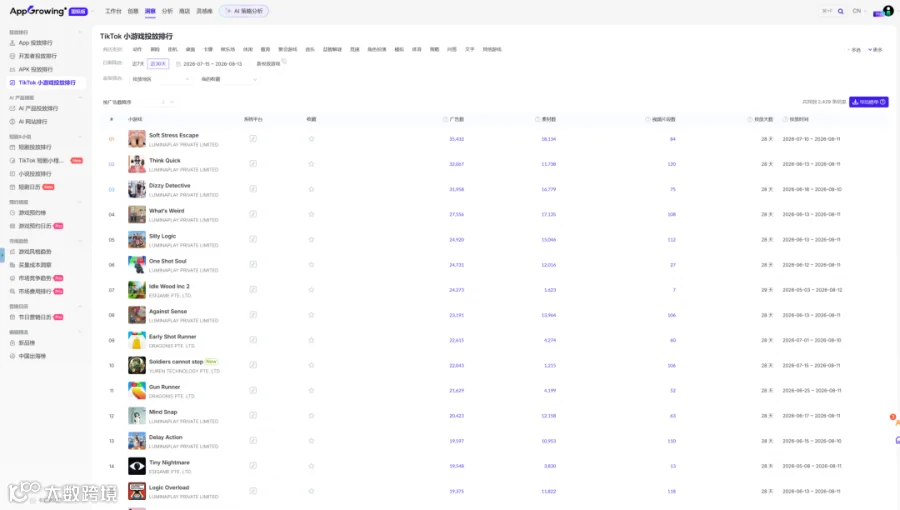
Task: Click the sidebar collapse handle on left edge
Action: point(2,255)
